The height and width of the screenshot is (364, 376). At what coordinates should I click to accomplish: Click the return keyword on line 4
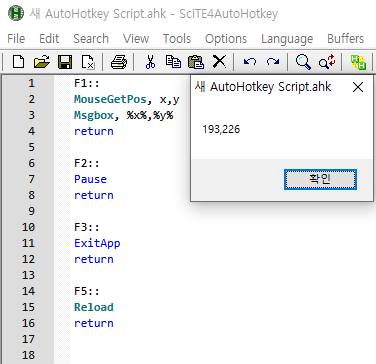[x=94, y=131]
